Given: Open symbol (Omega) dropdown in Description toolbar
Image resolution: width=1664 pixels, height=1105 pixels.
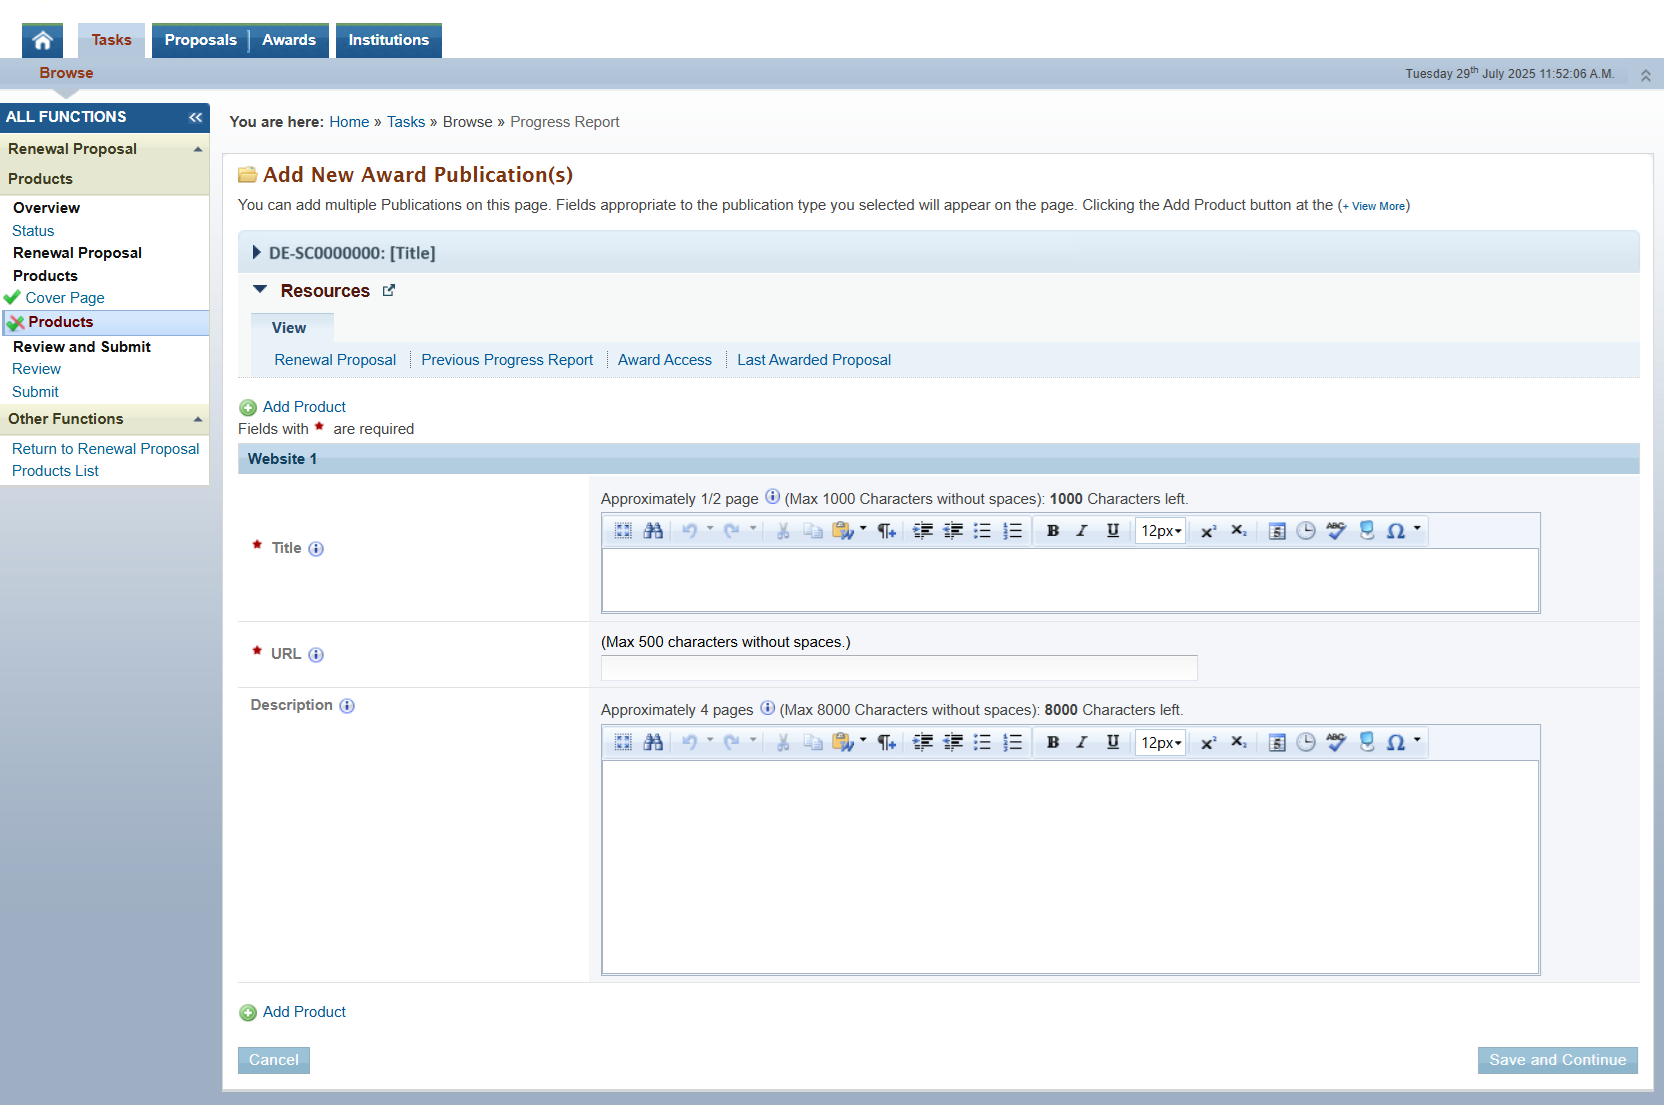Looking at the screenshot, I should (x=1402, y=743).
